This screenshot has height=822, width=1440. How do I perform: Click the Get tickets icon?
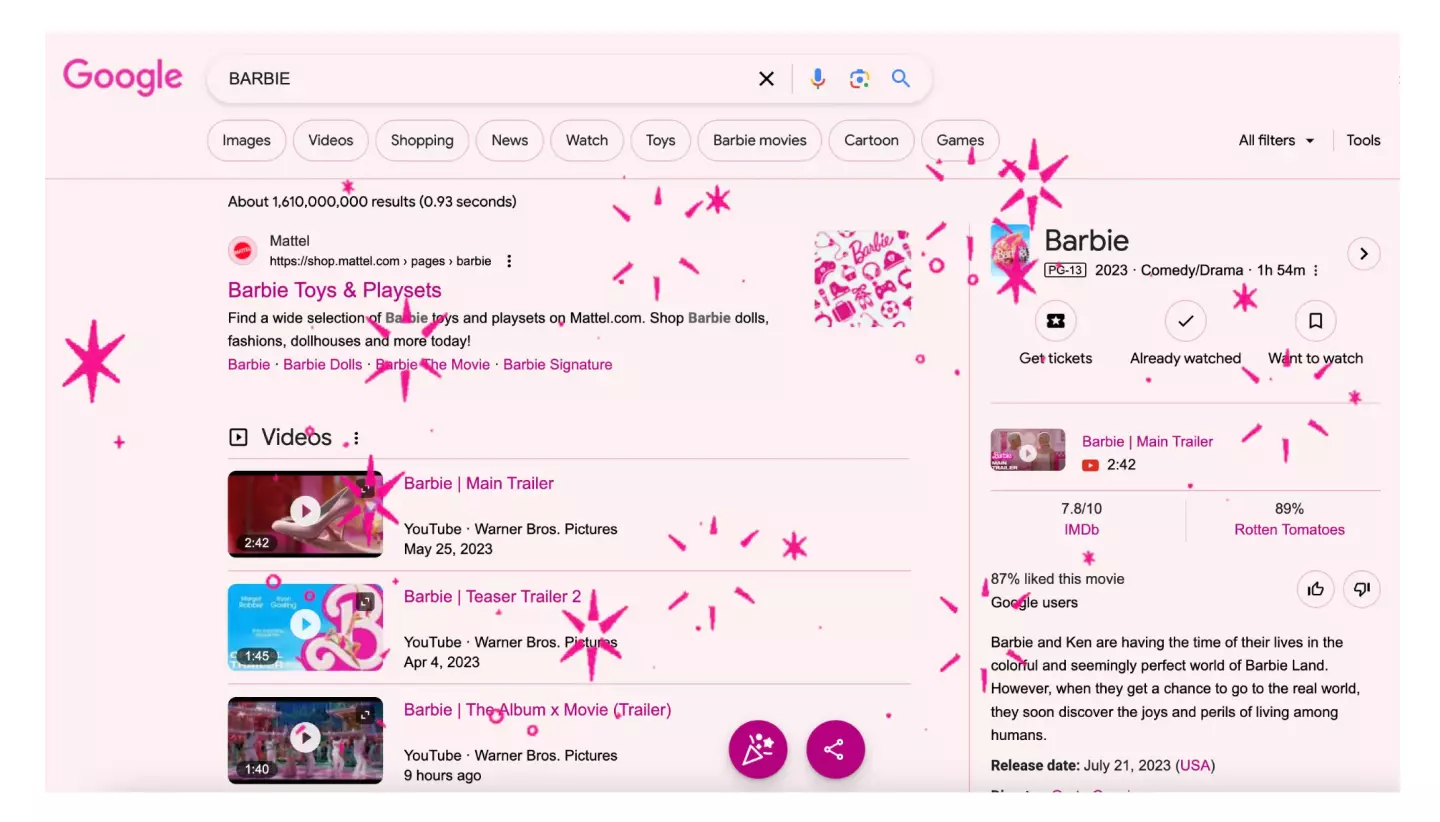1055,321
